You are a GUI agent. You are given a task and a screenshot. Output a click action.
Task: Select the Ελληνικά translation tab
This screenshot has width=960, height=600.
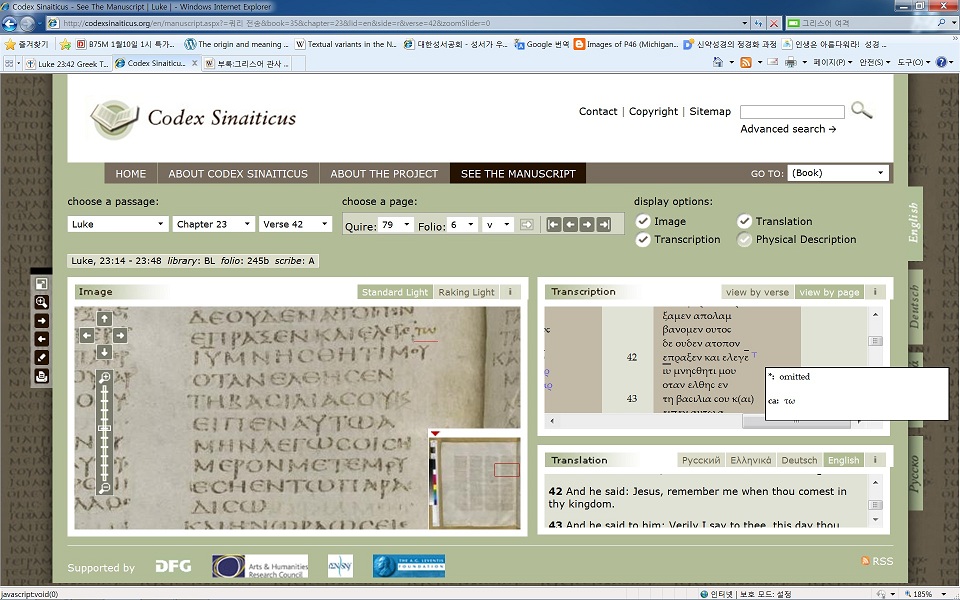750,460
